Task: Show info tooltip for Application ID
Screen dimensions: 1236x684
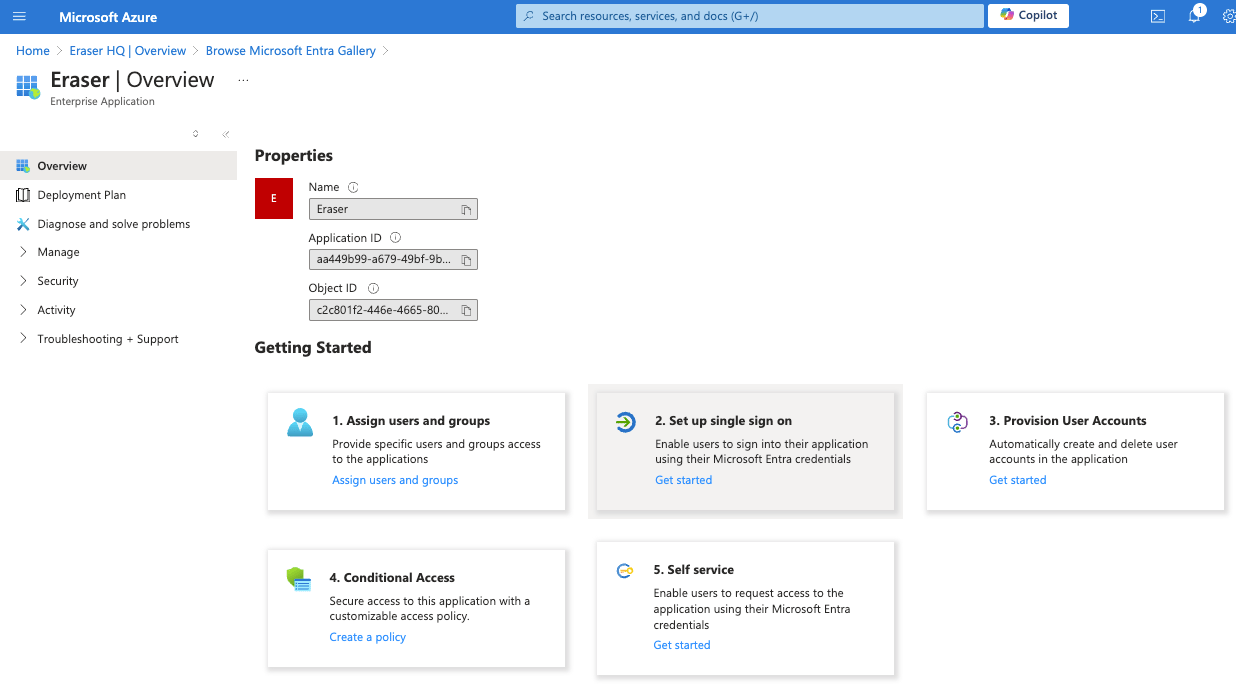Action: point(395,238)
